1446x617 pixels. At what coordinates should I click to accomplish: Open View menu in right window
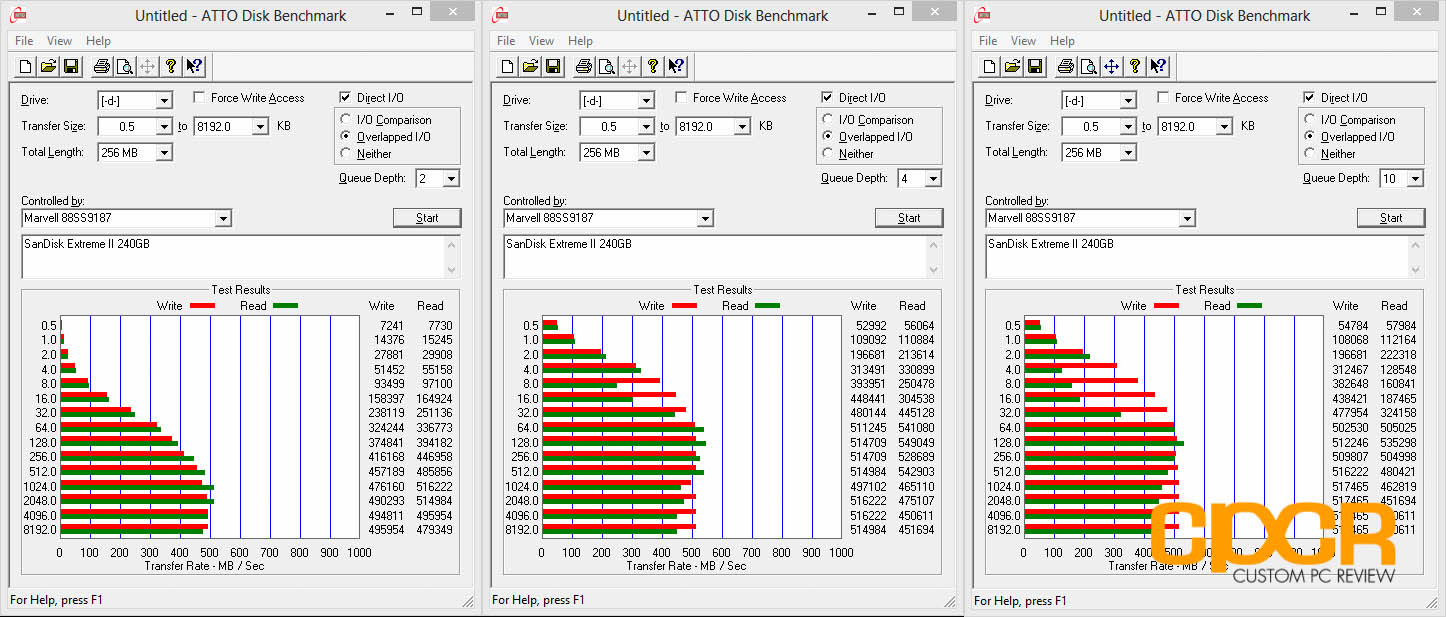[1024, 41]
